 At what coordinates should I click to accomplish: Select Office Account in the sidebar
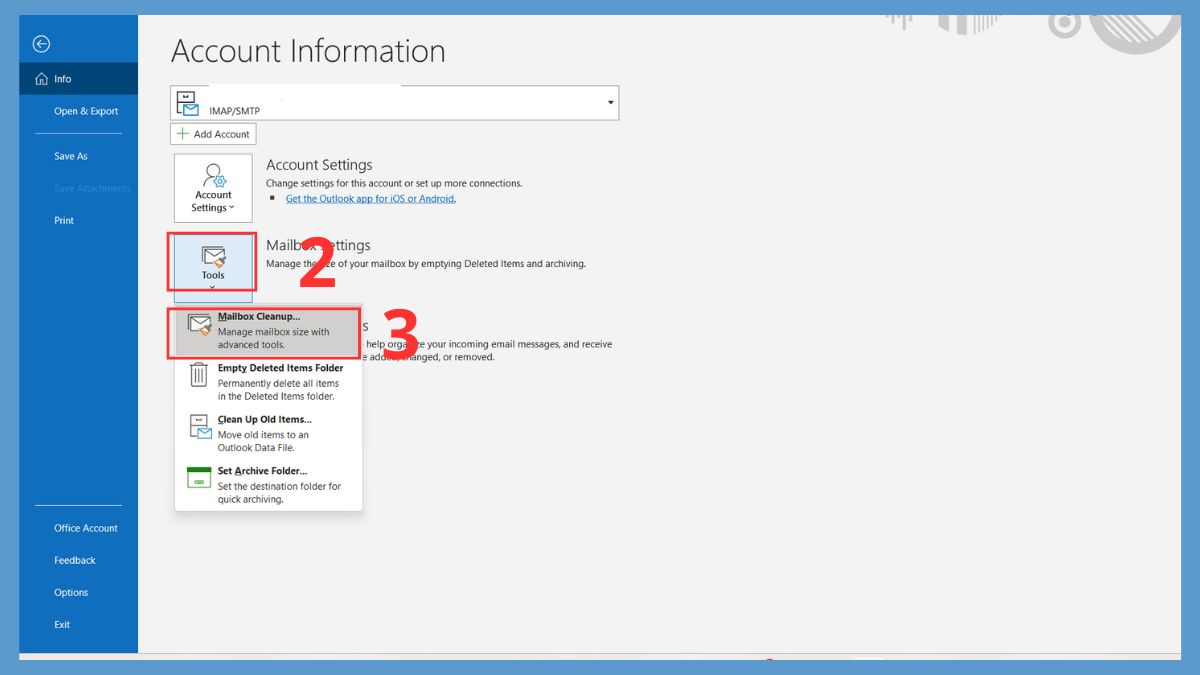84,528
